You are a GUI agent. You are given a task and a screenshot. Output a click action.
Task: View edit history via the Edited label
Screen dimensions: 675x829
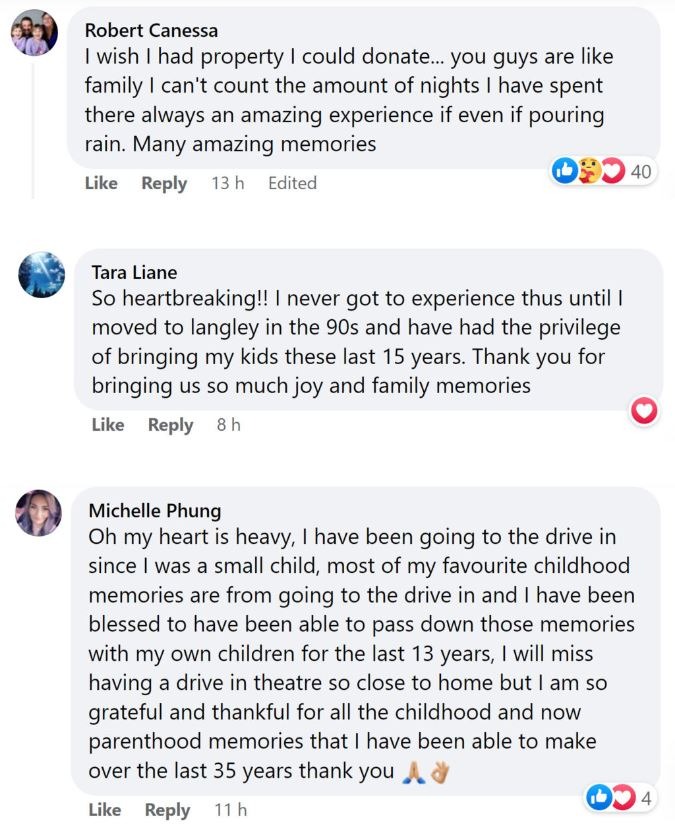[x=292, y=183]
